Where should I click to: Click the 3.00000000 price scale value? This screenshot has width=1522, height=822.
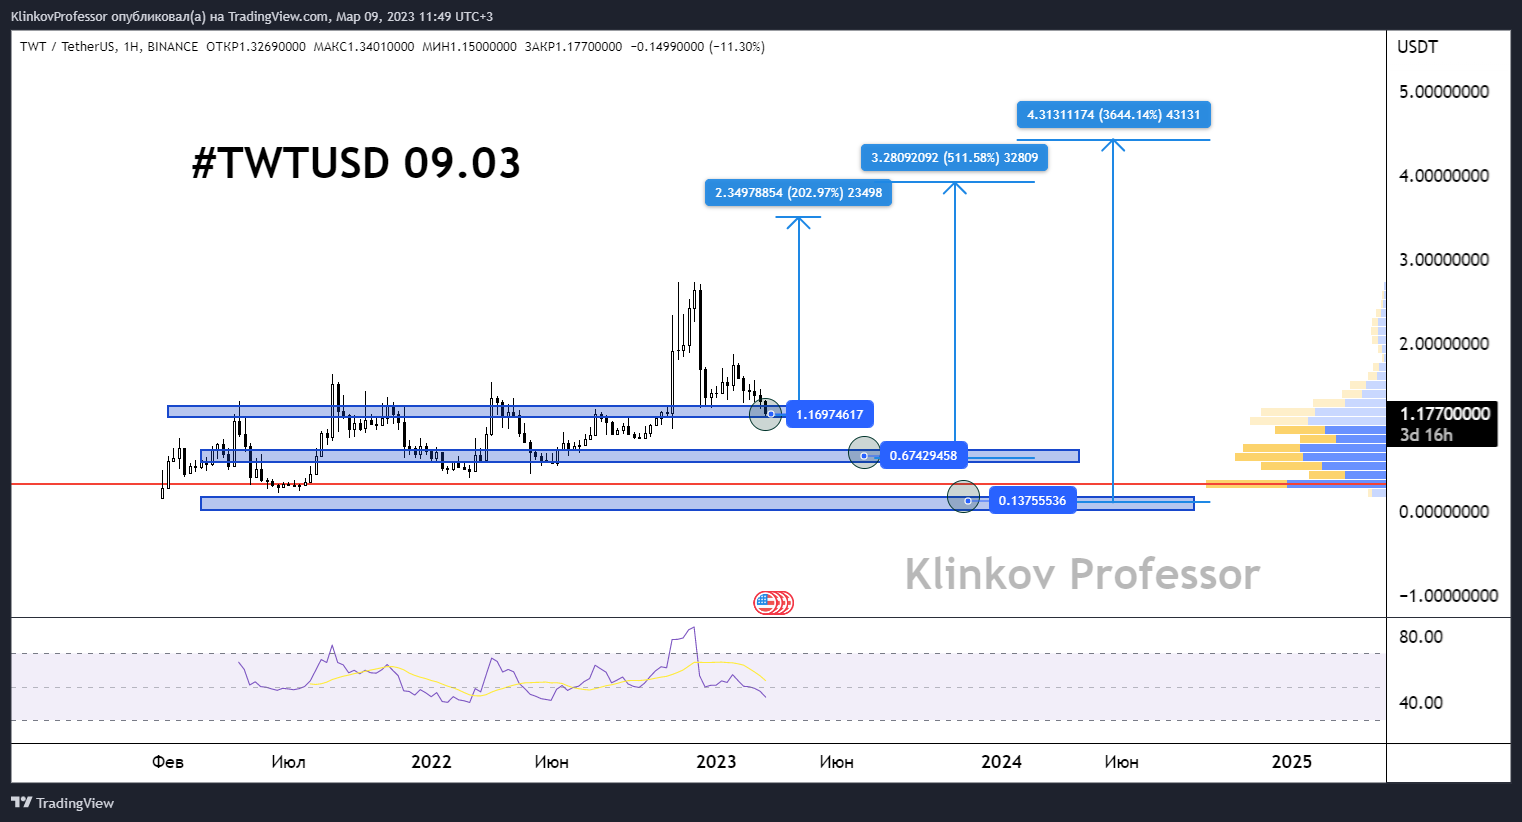(x=1444, y=260)
